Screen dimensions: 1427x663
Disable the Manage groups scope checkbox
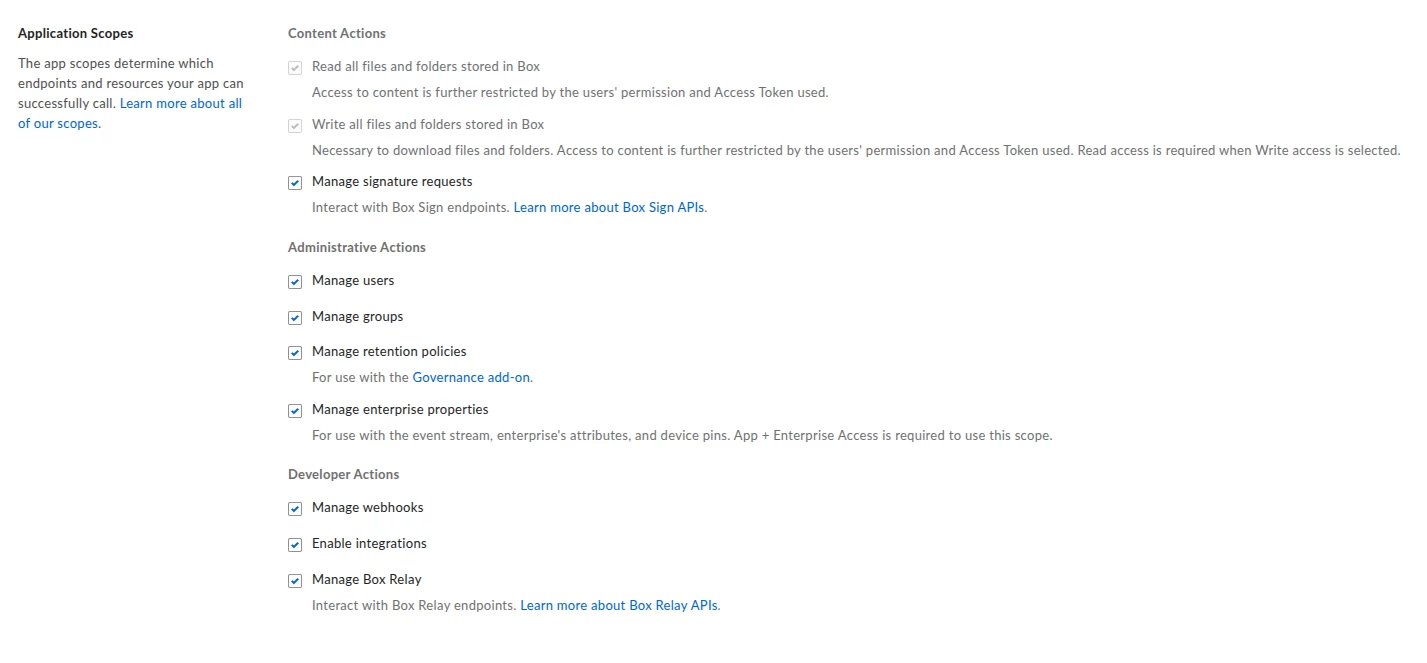coord(295,318)
